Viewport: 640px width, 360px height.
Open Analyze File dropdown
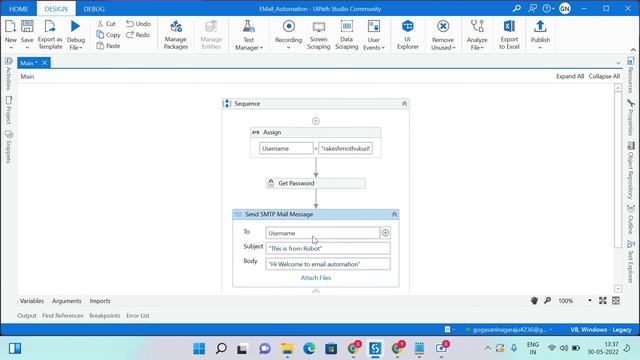coord(477,35)
